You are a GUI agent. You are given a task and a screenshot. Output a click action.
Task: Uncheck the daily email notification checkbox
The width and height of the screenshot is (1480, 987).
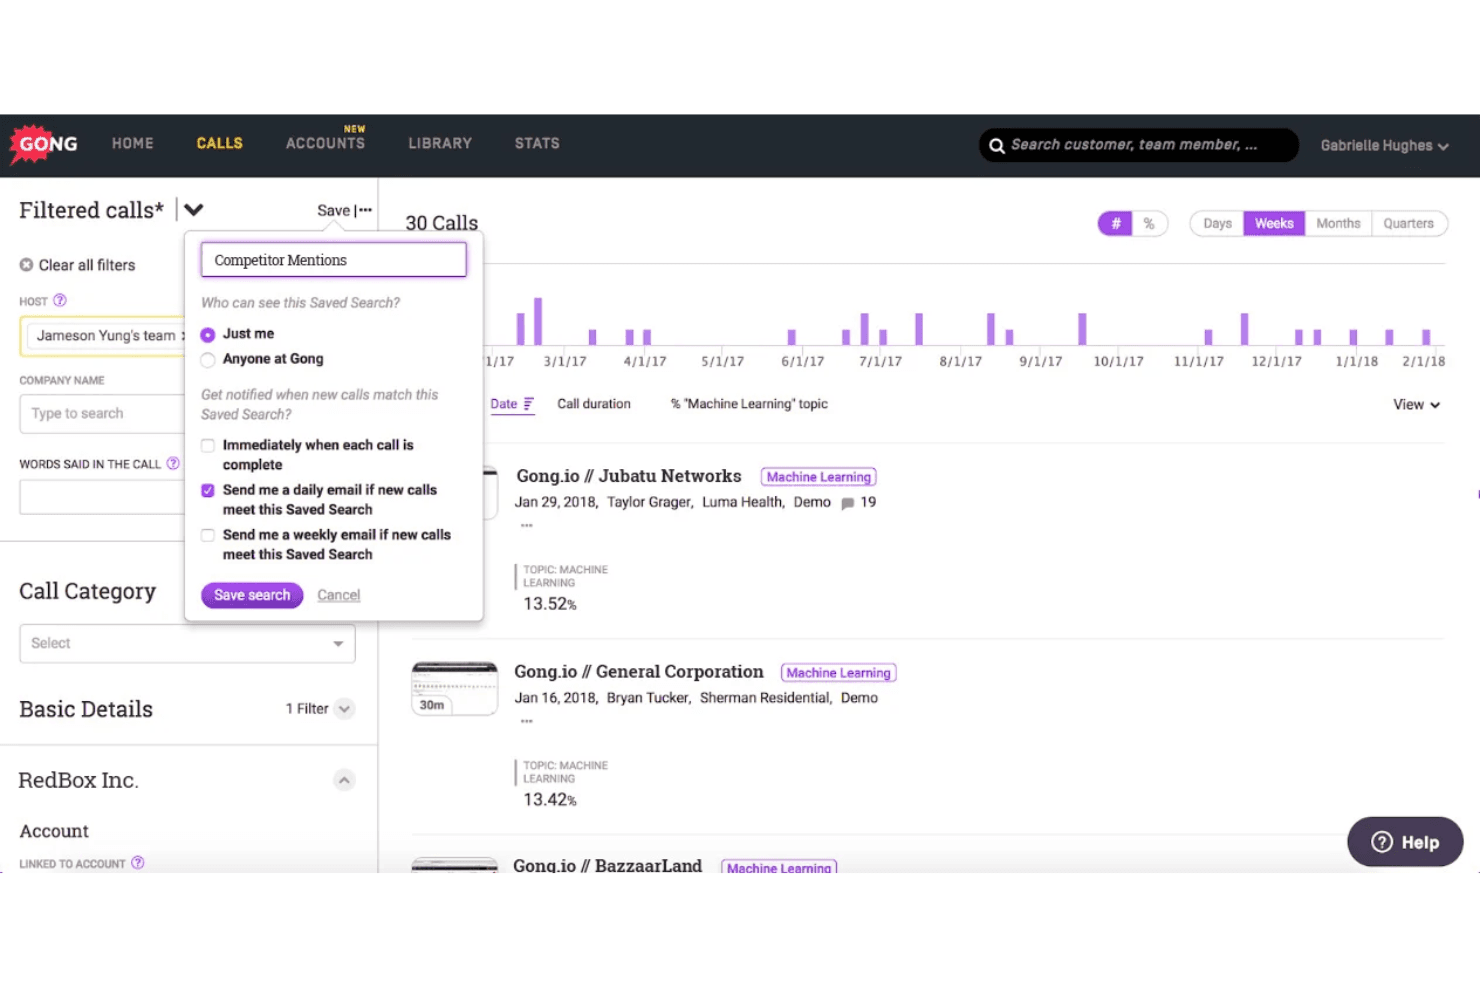tap(208, 490)
